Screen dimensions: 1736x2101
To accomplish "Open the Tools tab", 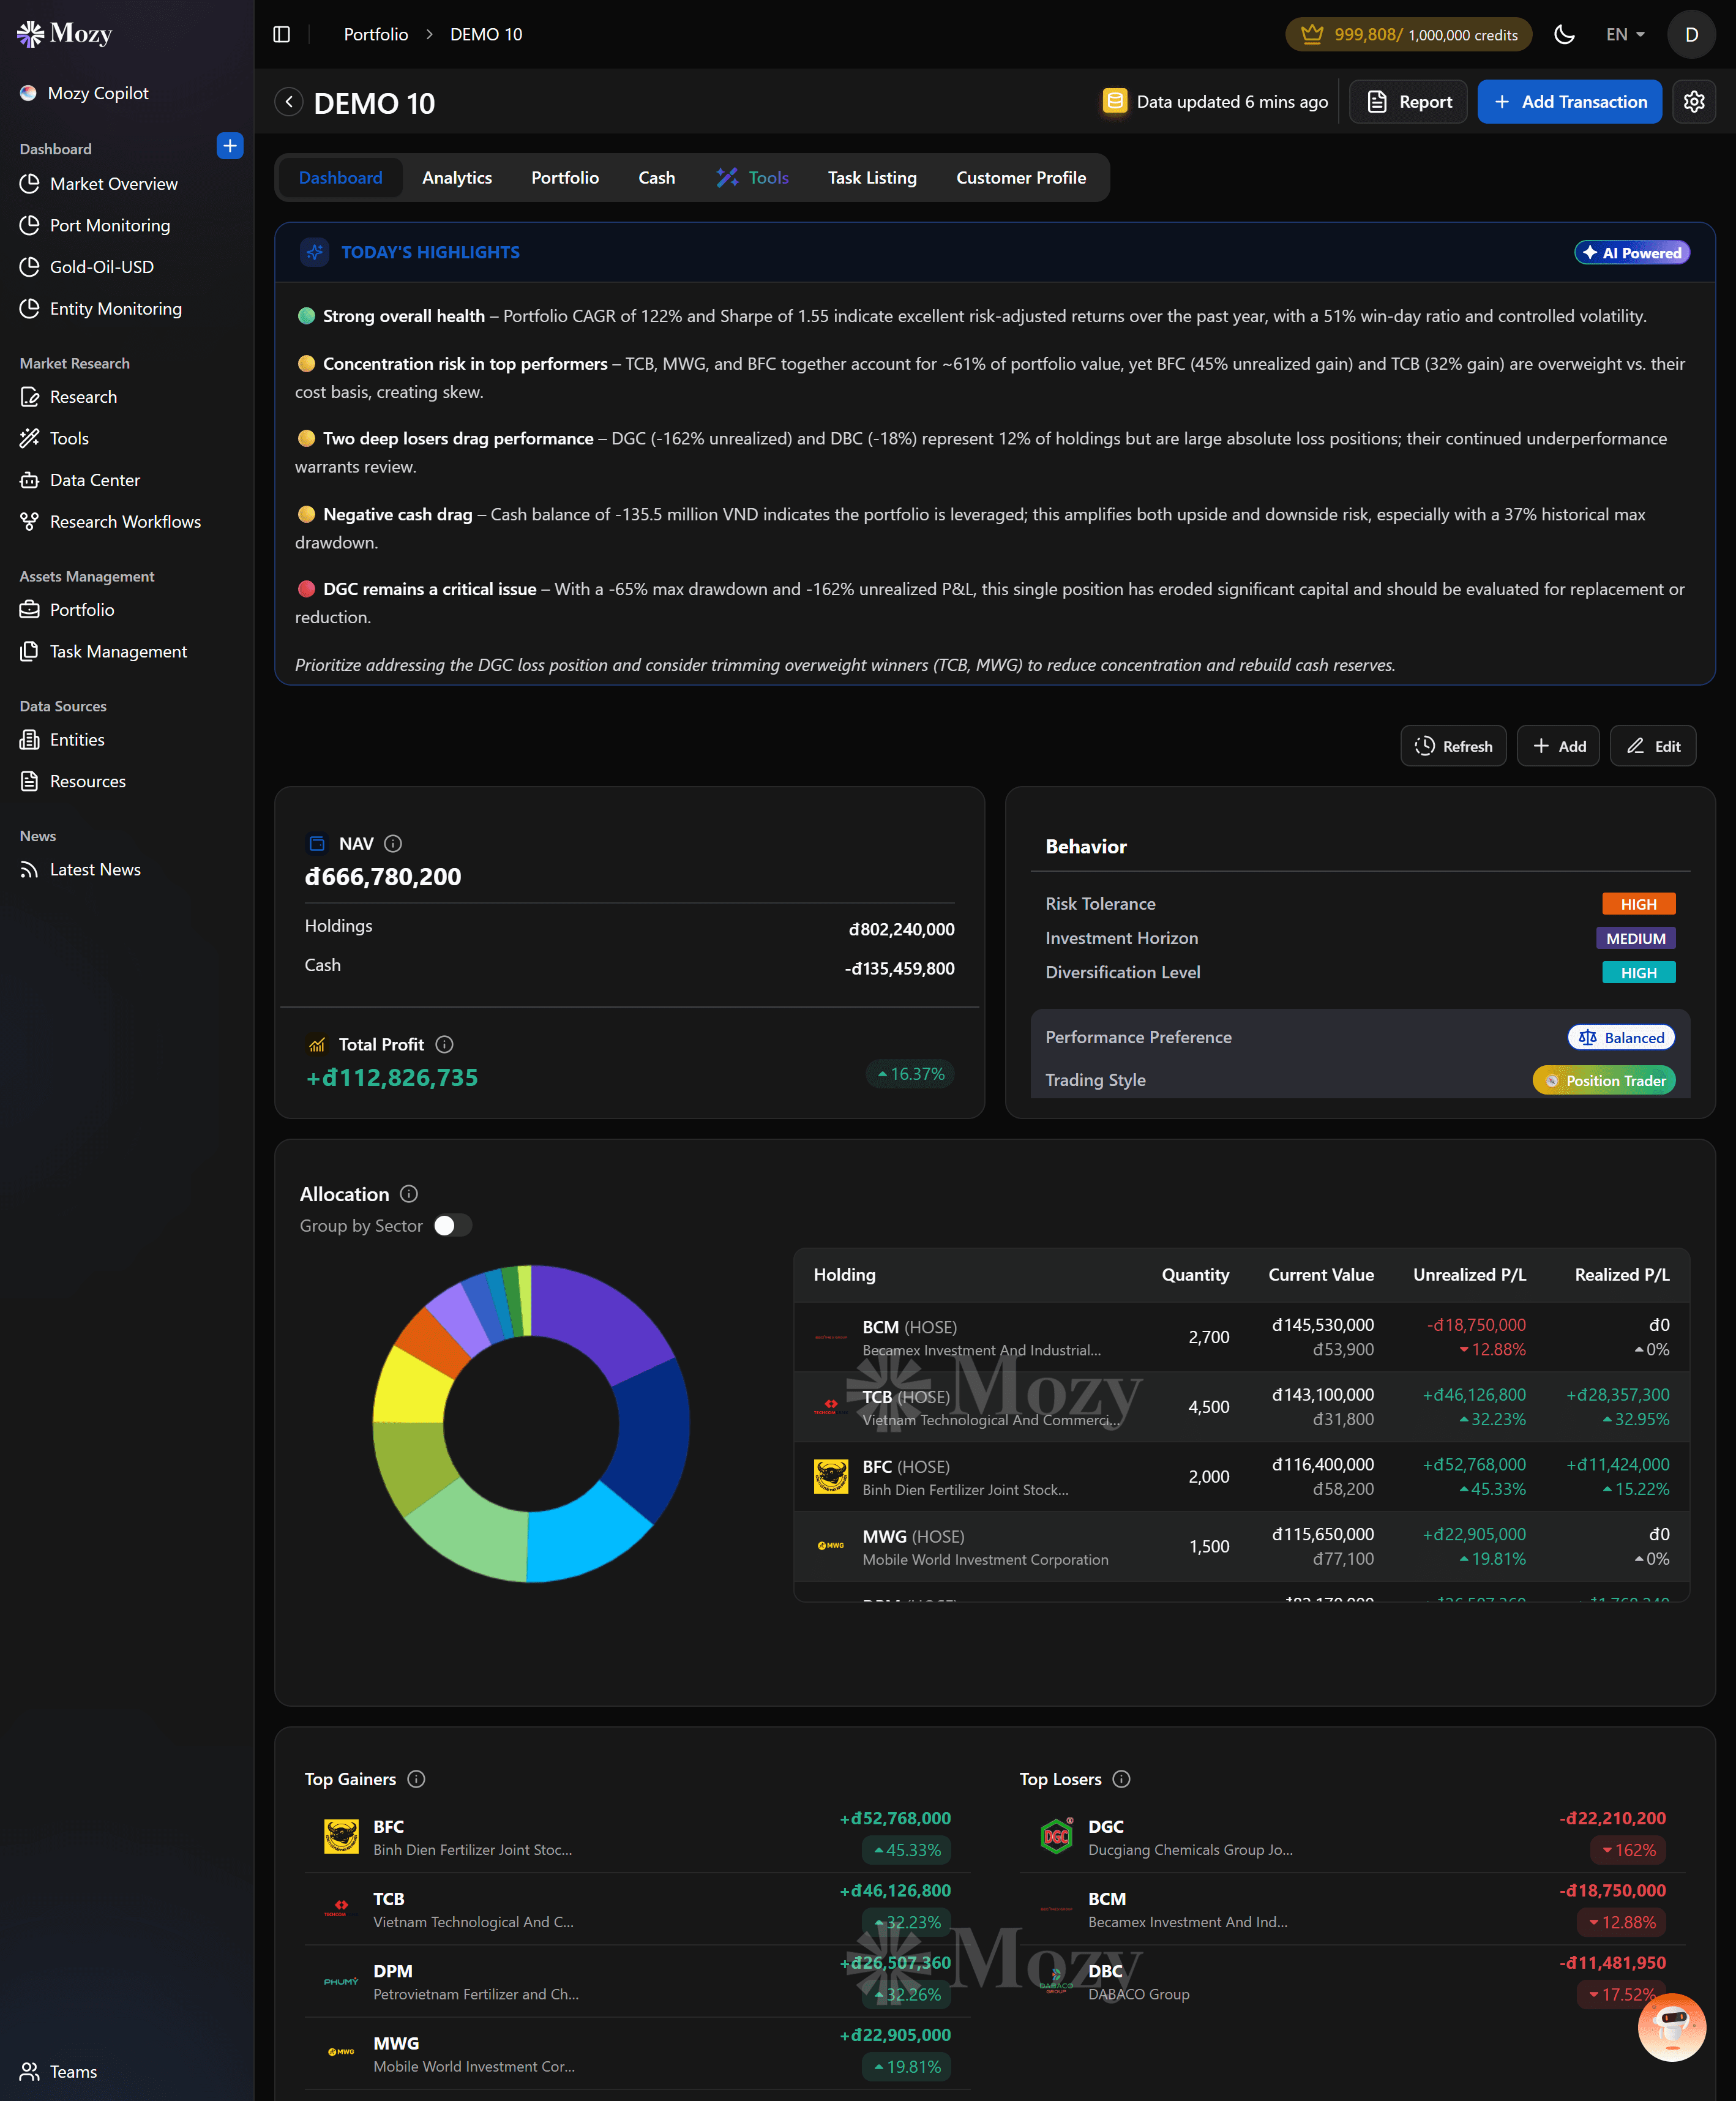I will point(753,177).
